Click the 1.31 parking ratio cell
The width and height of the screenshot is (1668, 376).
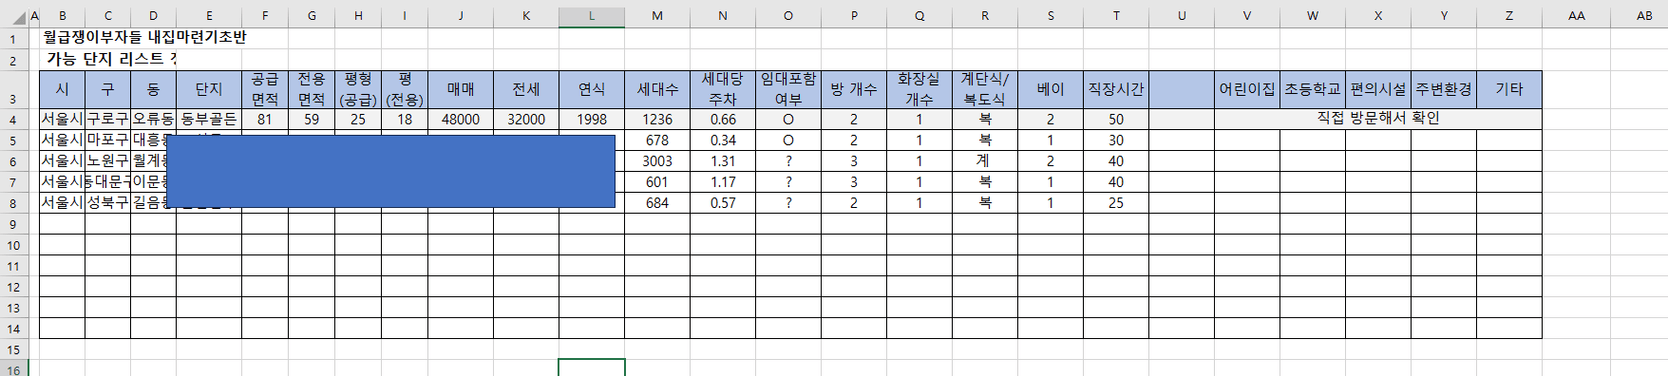(x=723, y=161)
